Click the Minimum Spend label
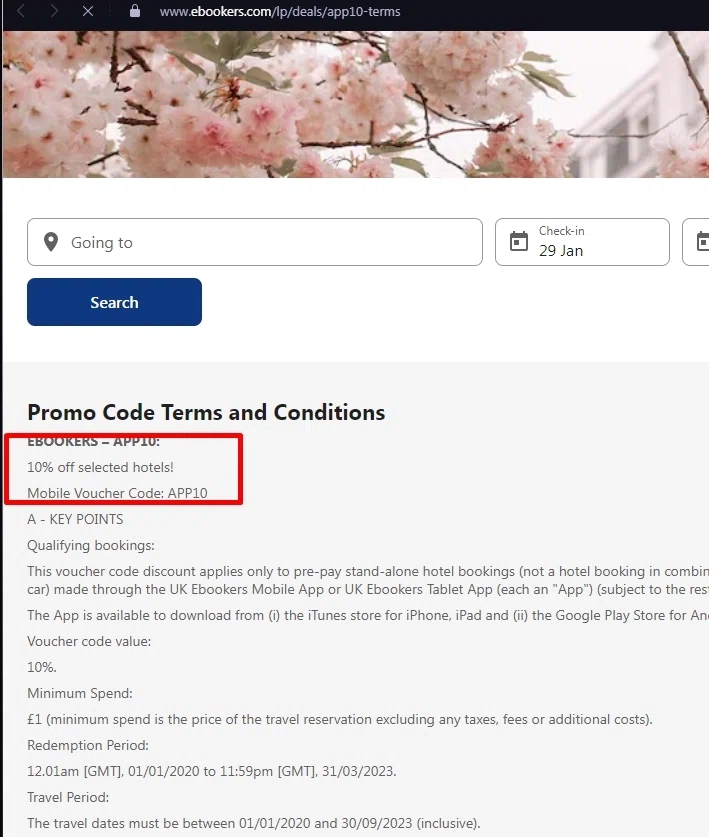Viewport: 709px width, 837px height. 79,693
